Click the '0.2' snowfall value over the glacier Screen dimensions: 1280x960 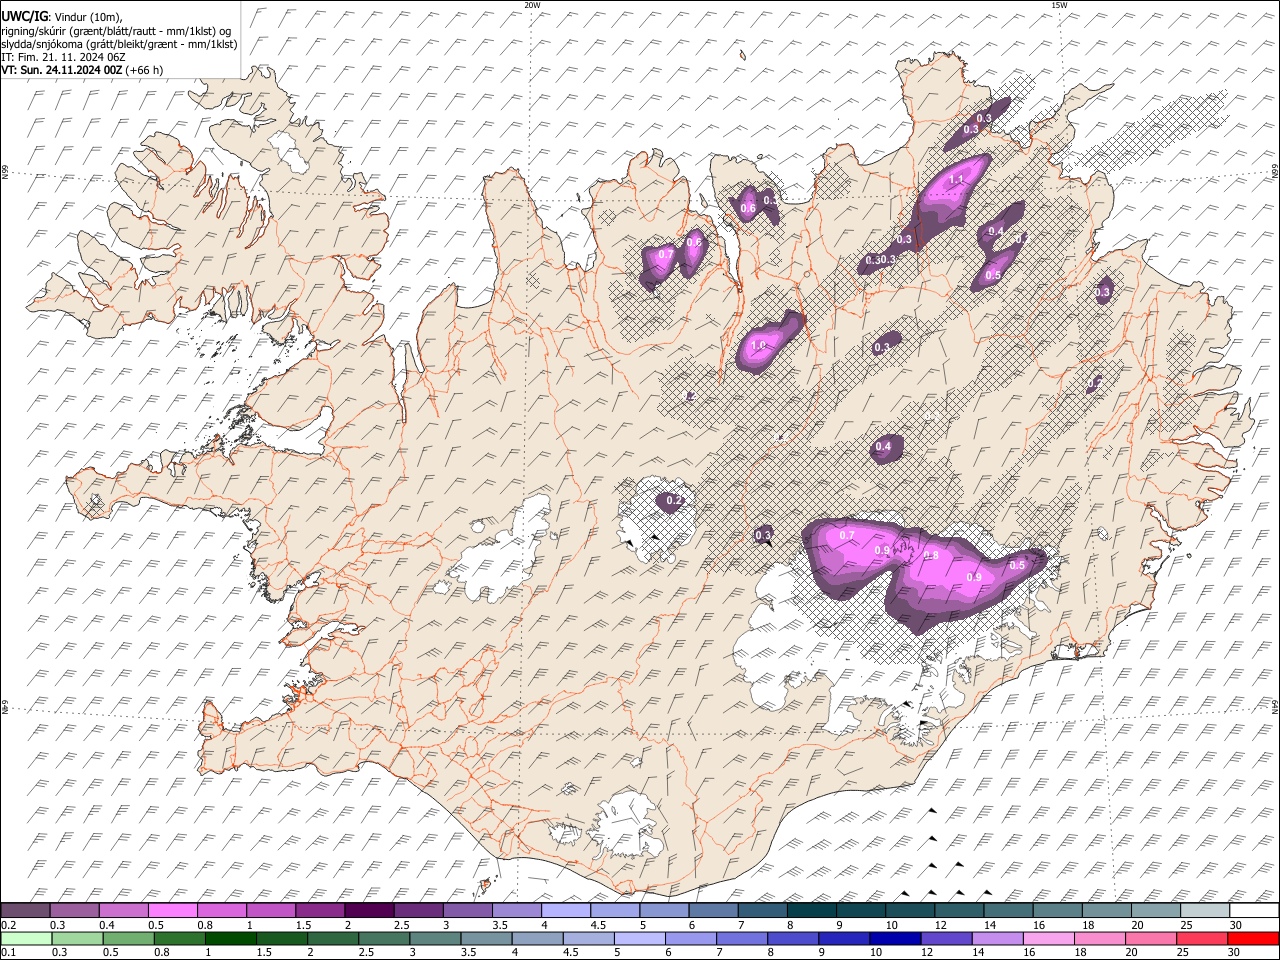(x=674, y=500)
